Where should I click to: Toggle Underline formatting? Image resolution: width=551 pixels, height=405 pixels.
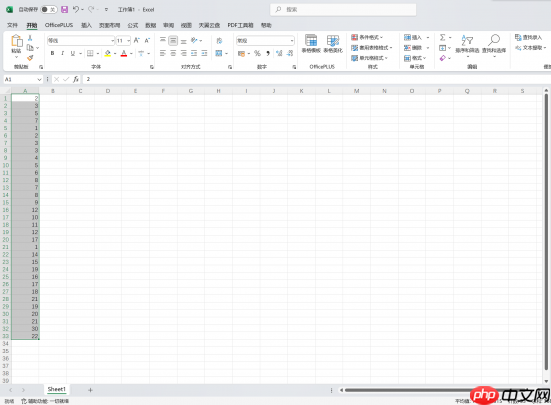point(73,53)
